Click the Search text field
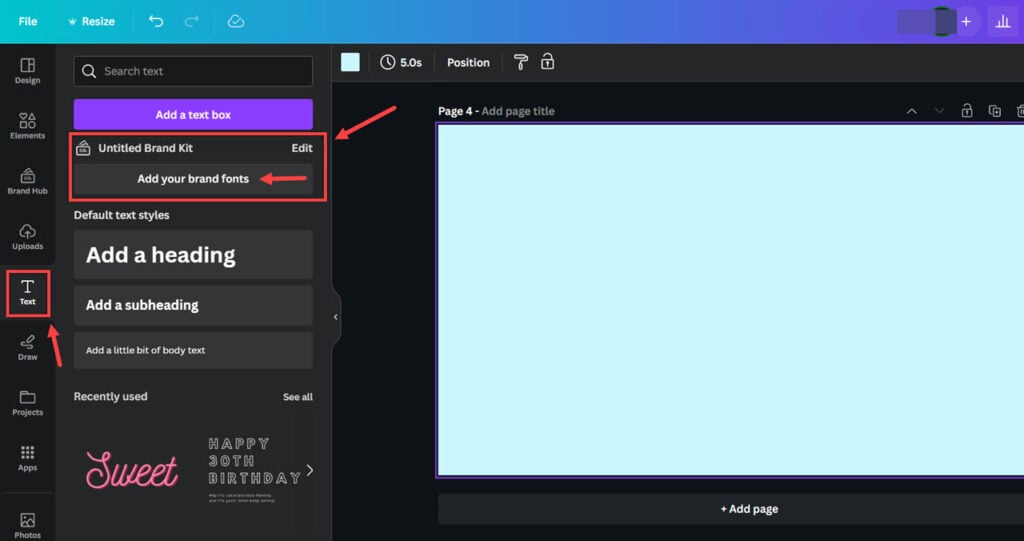The image size is (1024, 541). tap(193, 71)
